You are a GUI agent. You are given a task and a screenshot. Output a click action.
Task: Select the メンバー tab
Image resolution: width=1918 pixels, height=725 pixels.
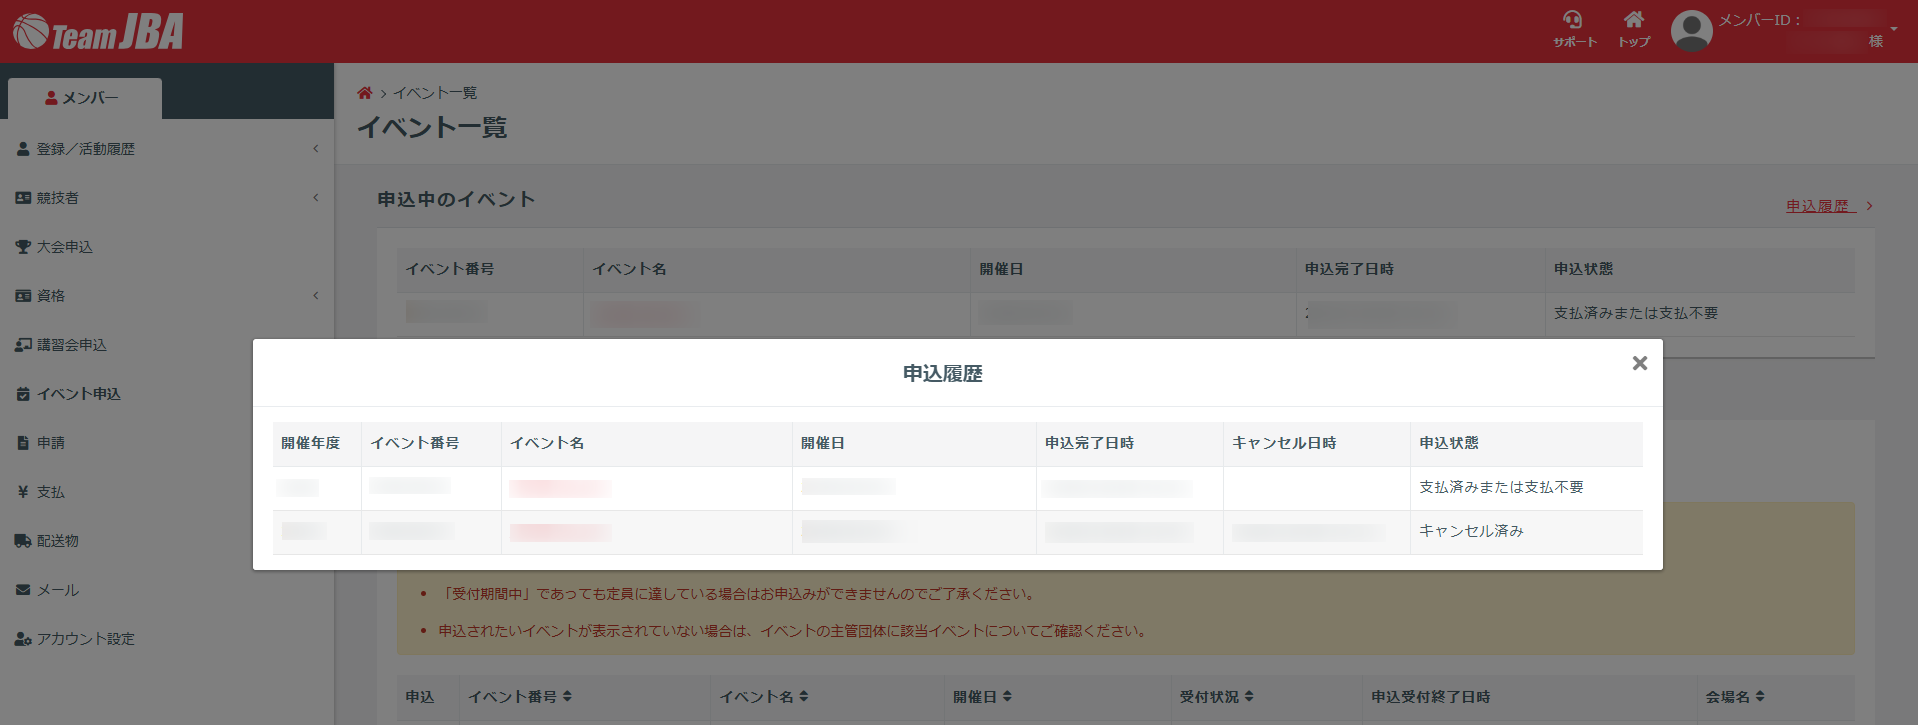[84, 98]
